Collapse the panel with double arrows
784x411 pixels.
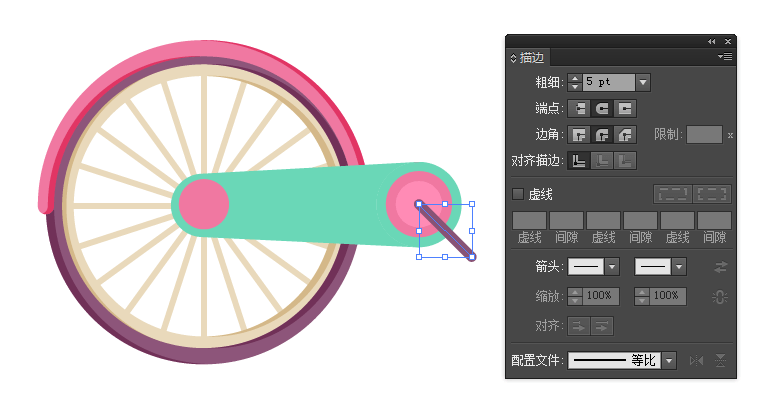712,42
